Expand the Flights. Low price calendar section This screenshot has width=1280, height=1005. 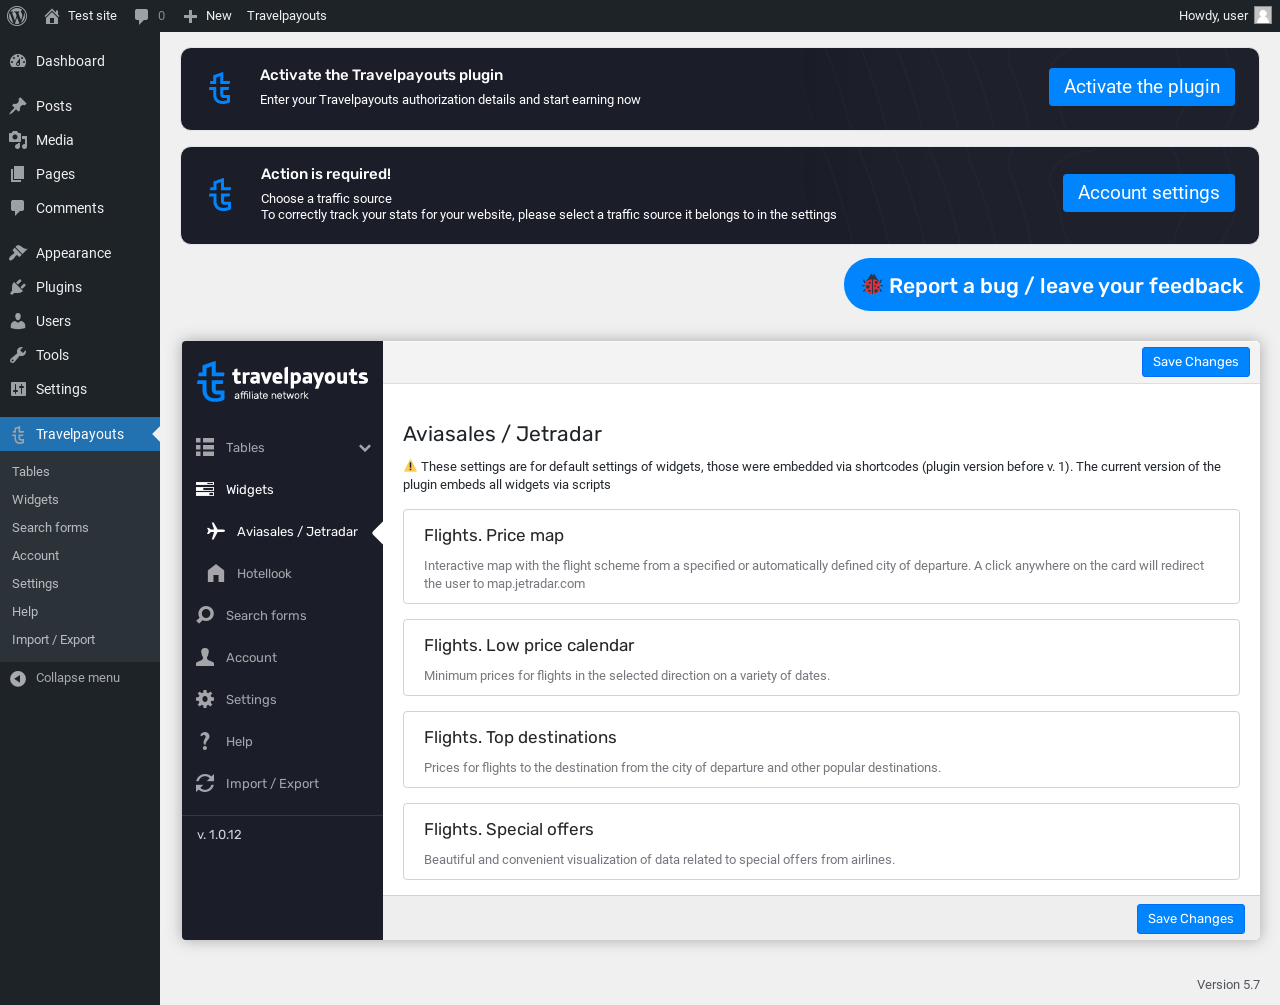coord(821,657)
